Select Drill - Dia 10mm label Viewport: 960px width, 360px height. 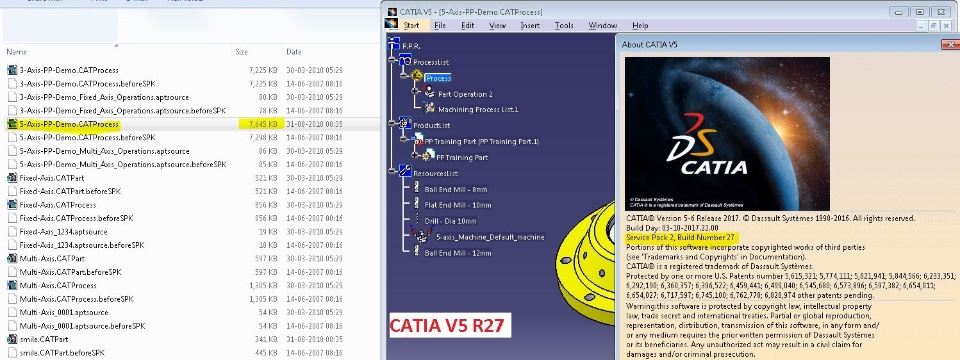[450, 221]
